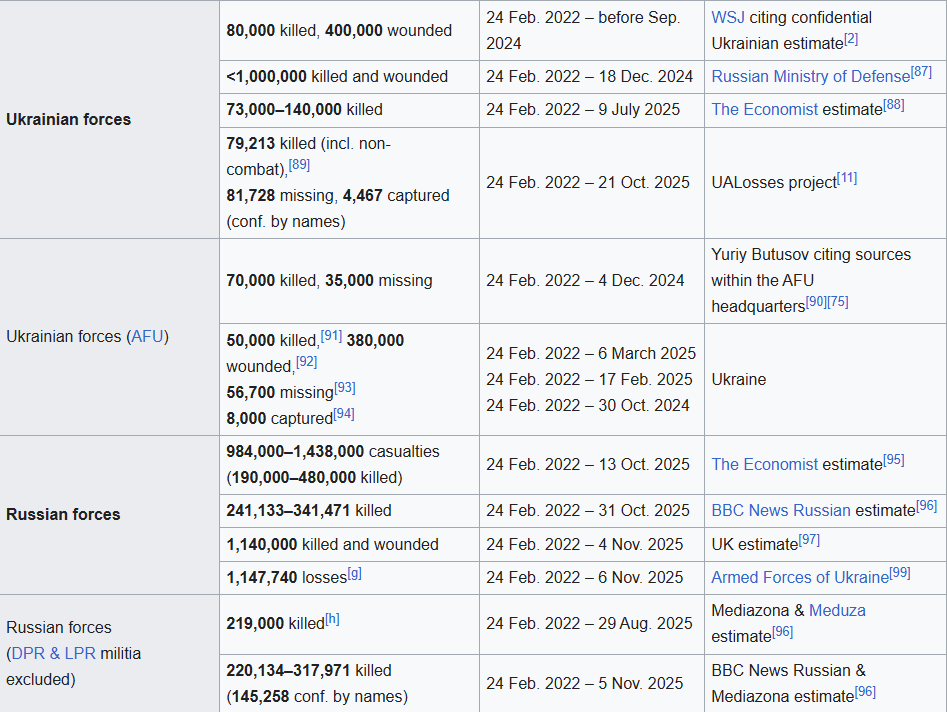This screenshot has width=947, height=712.
Task: Open BBC News Russian link
Action: point(781,510)
